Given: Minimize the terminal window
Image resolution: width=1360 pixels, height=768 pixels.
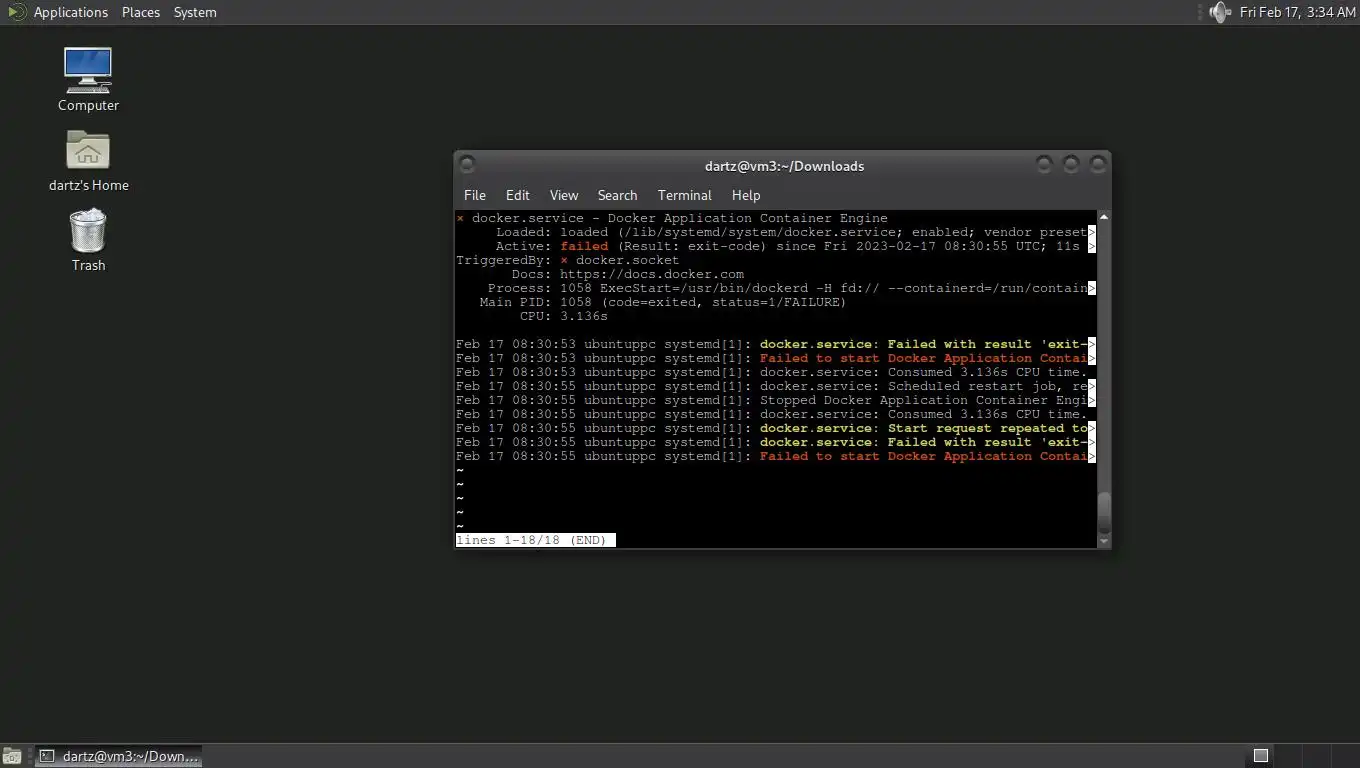Looking at the screenshot, I should pyautogui.click(x=1044, y=164).
